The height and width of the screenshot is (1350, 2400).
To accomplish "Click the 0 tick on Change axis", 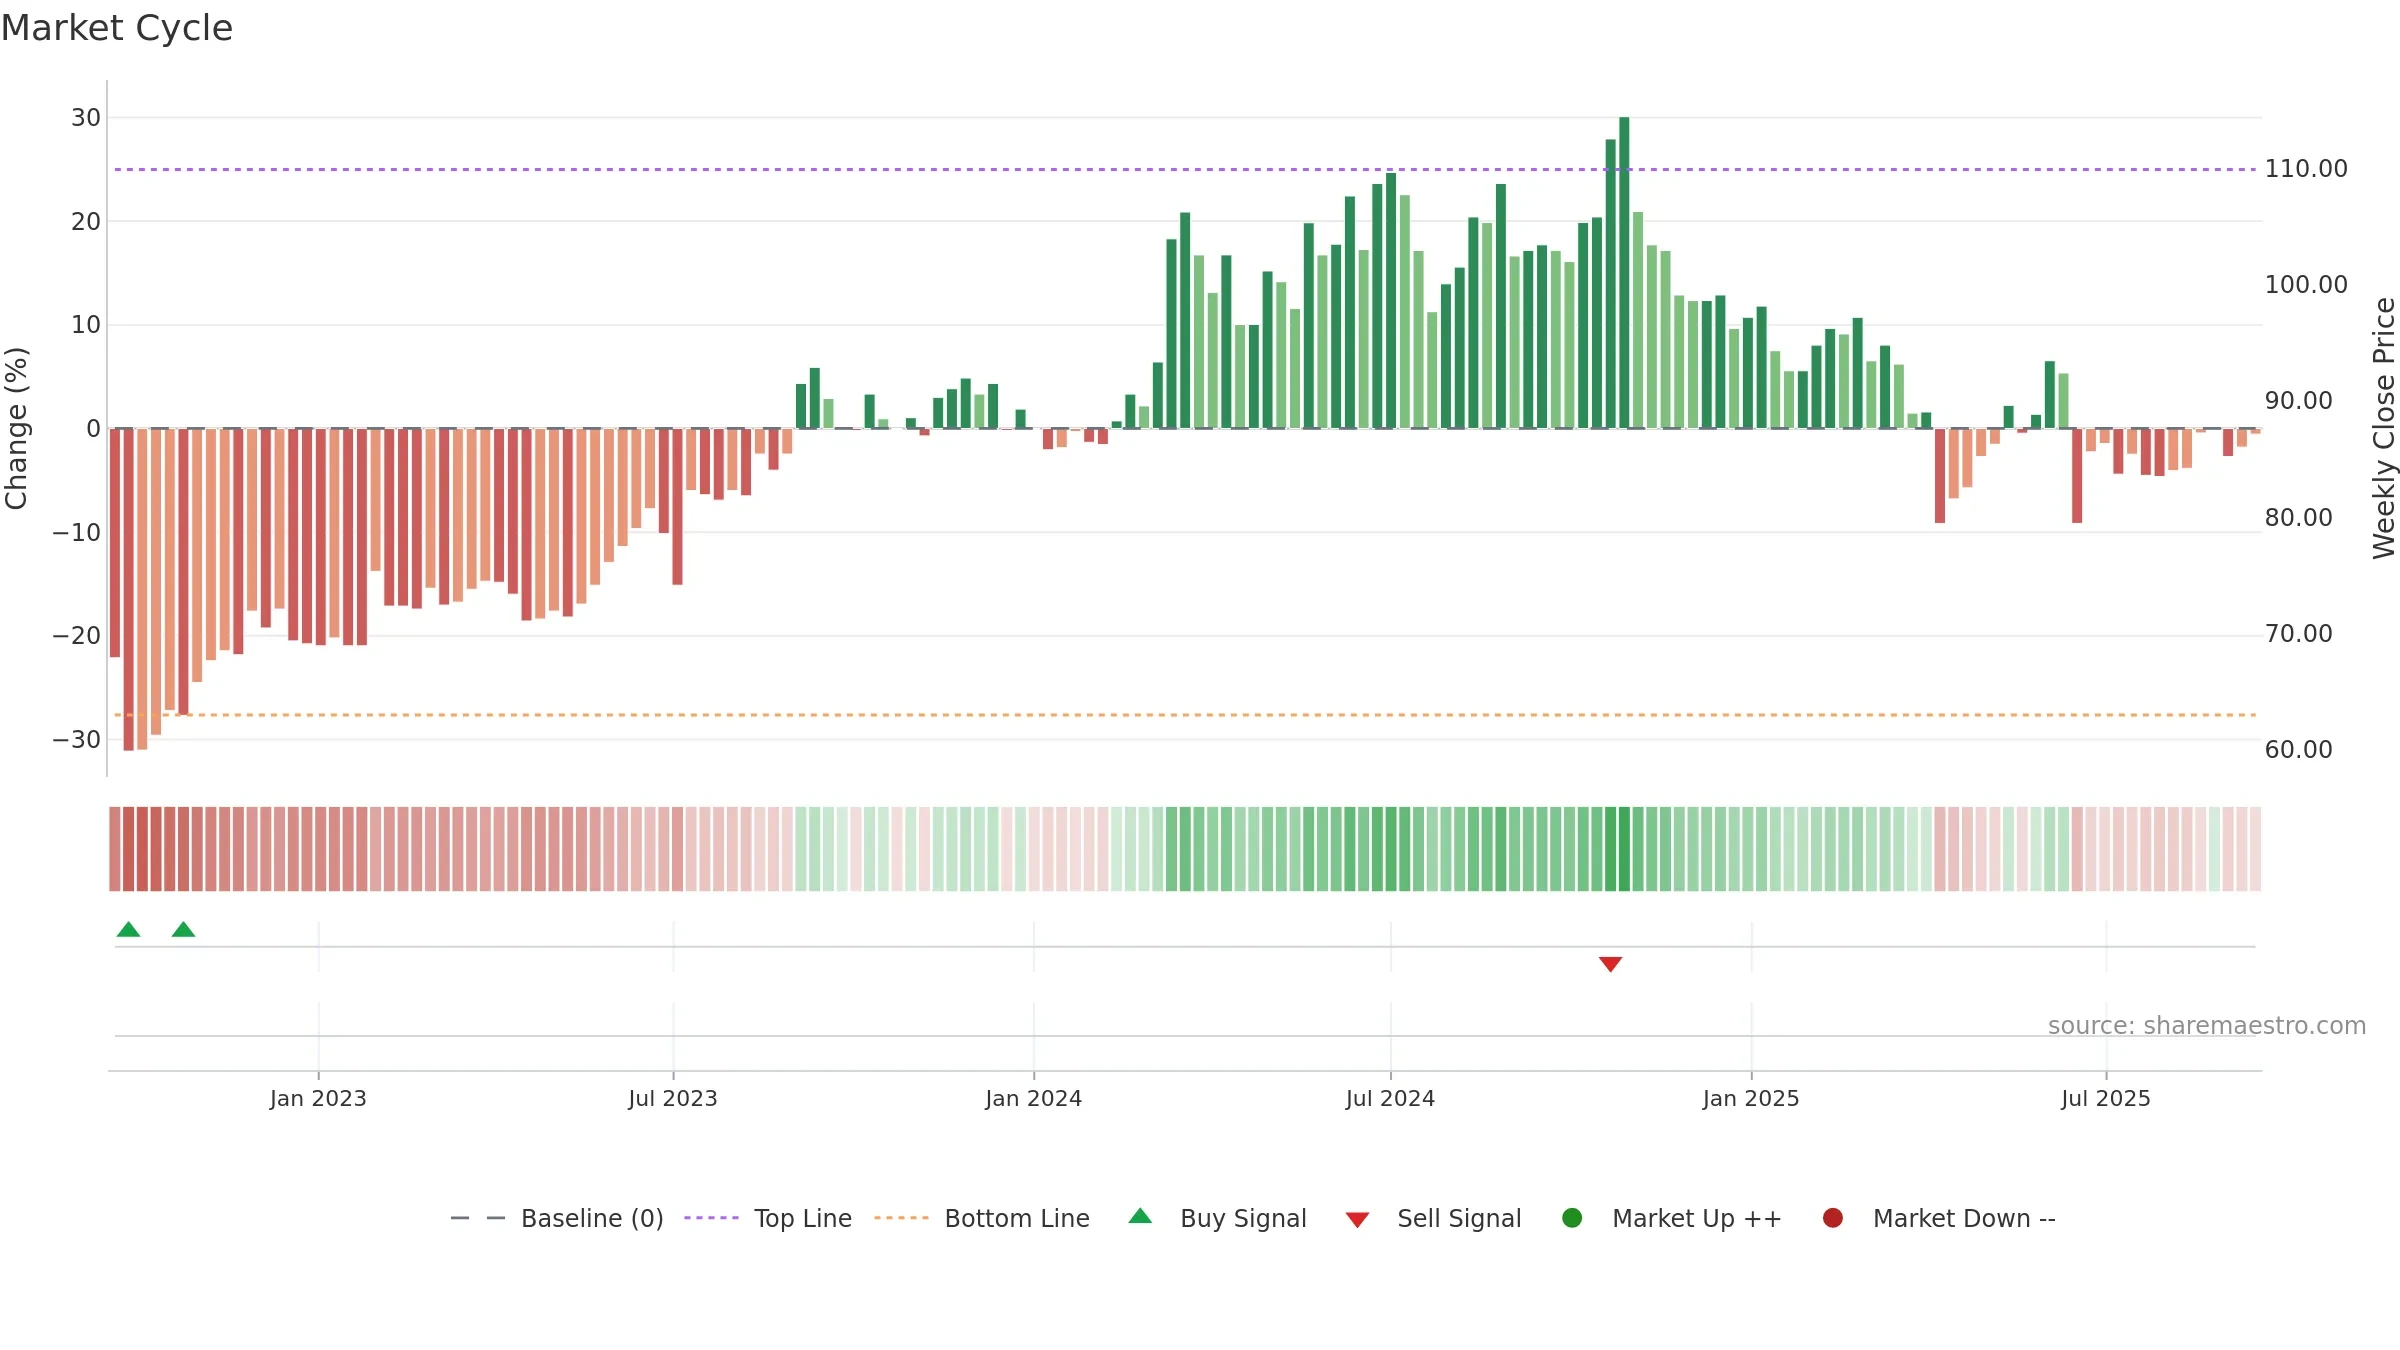I will click(x=94, y=429).
